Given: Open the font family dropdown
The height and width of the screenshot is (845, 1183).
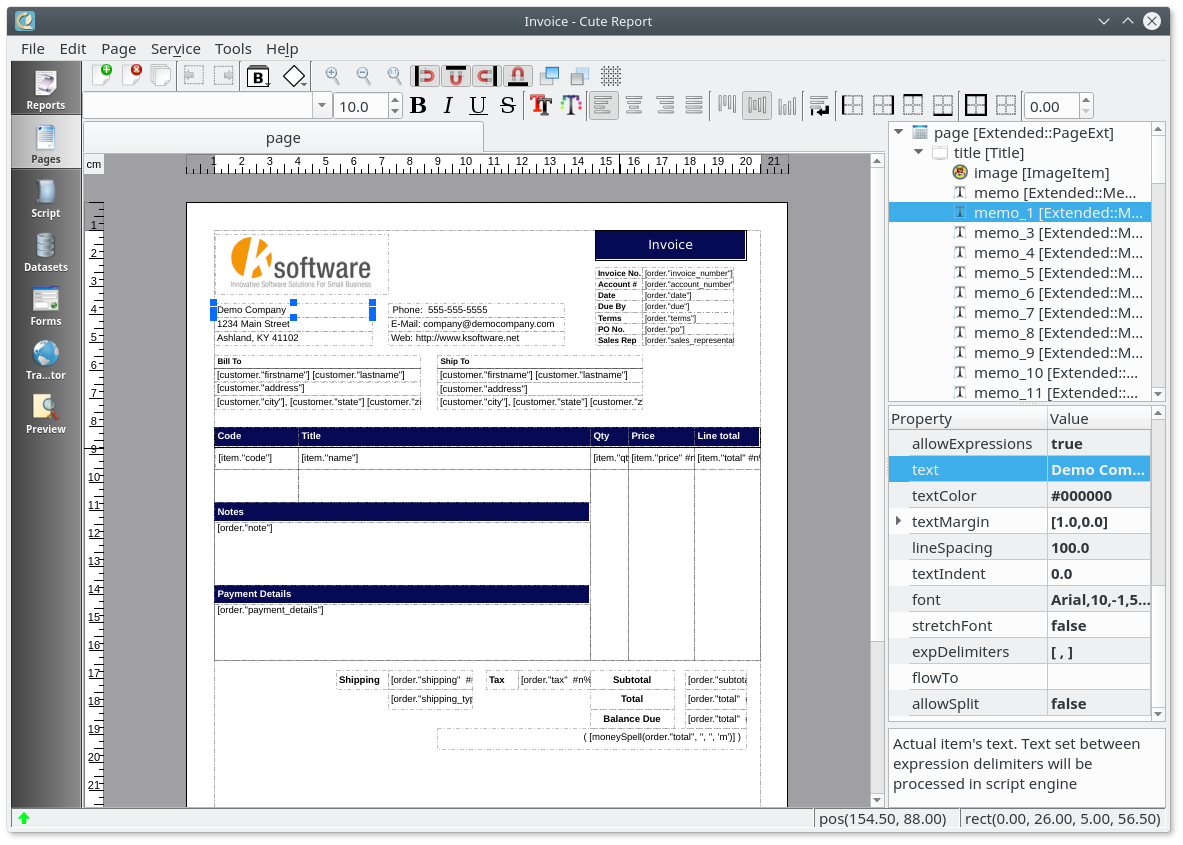Looking at the screenshot, I should (322, 106).
